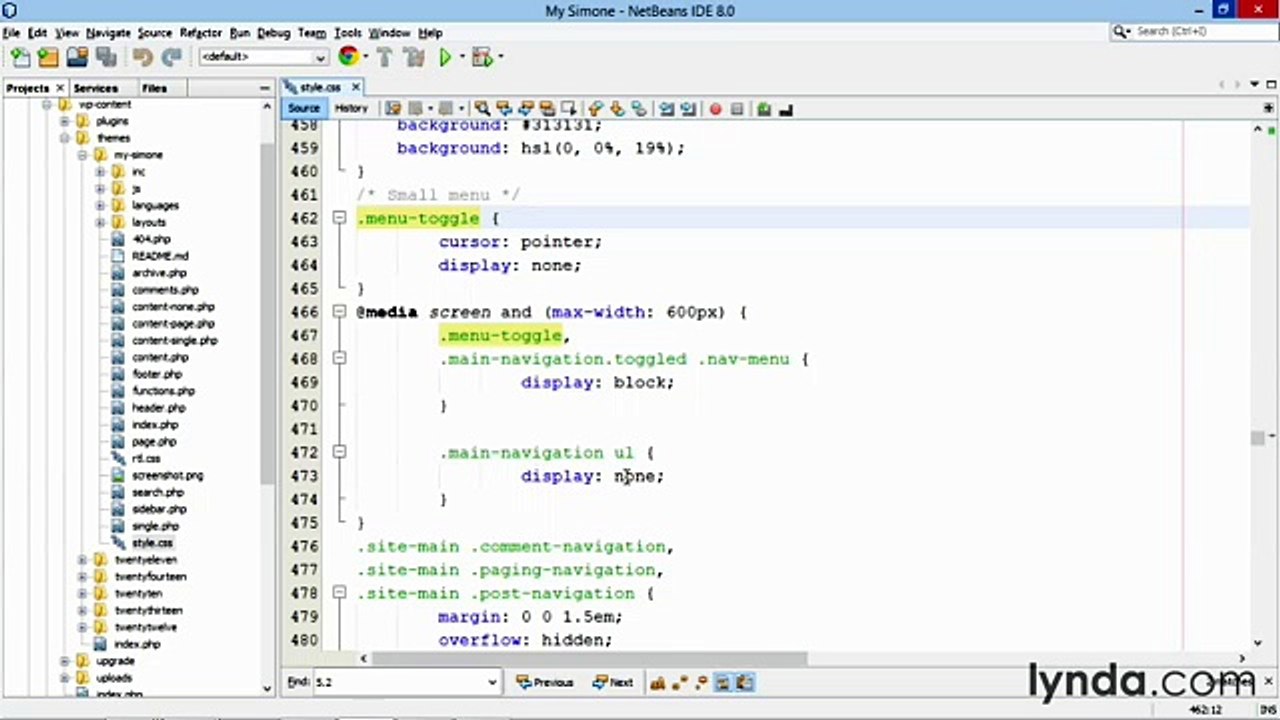Stop macro recording with square icon

(737, 109)
